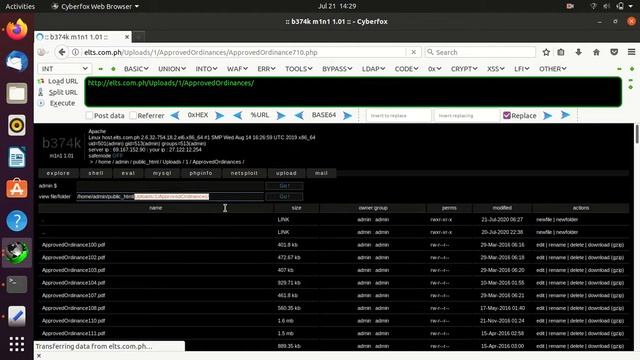Open the Files manager dock icon
640x360 pixels.
coord(17,93)
